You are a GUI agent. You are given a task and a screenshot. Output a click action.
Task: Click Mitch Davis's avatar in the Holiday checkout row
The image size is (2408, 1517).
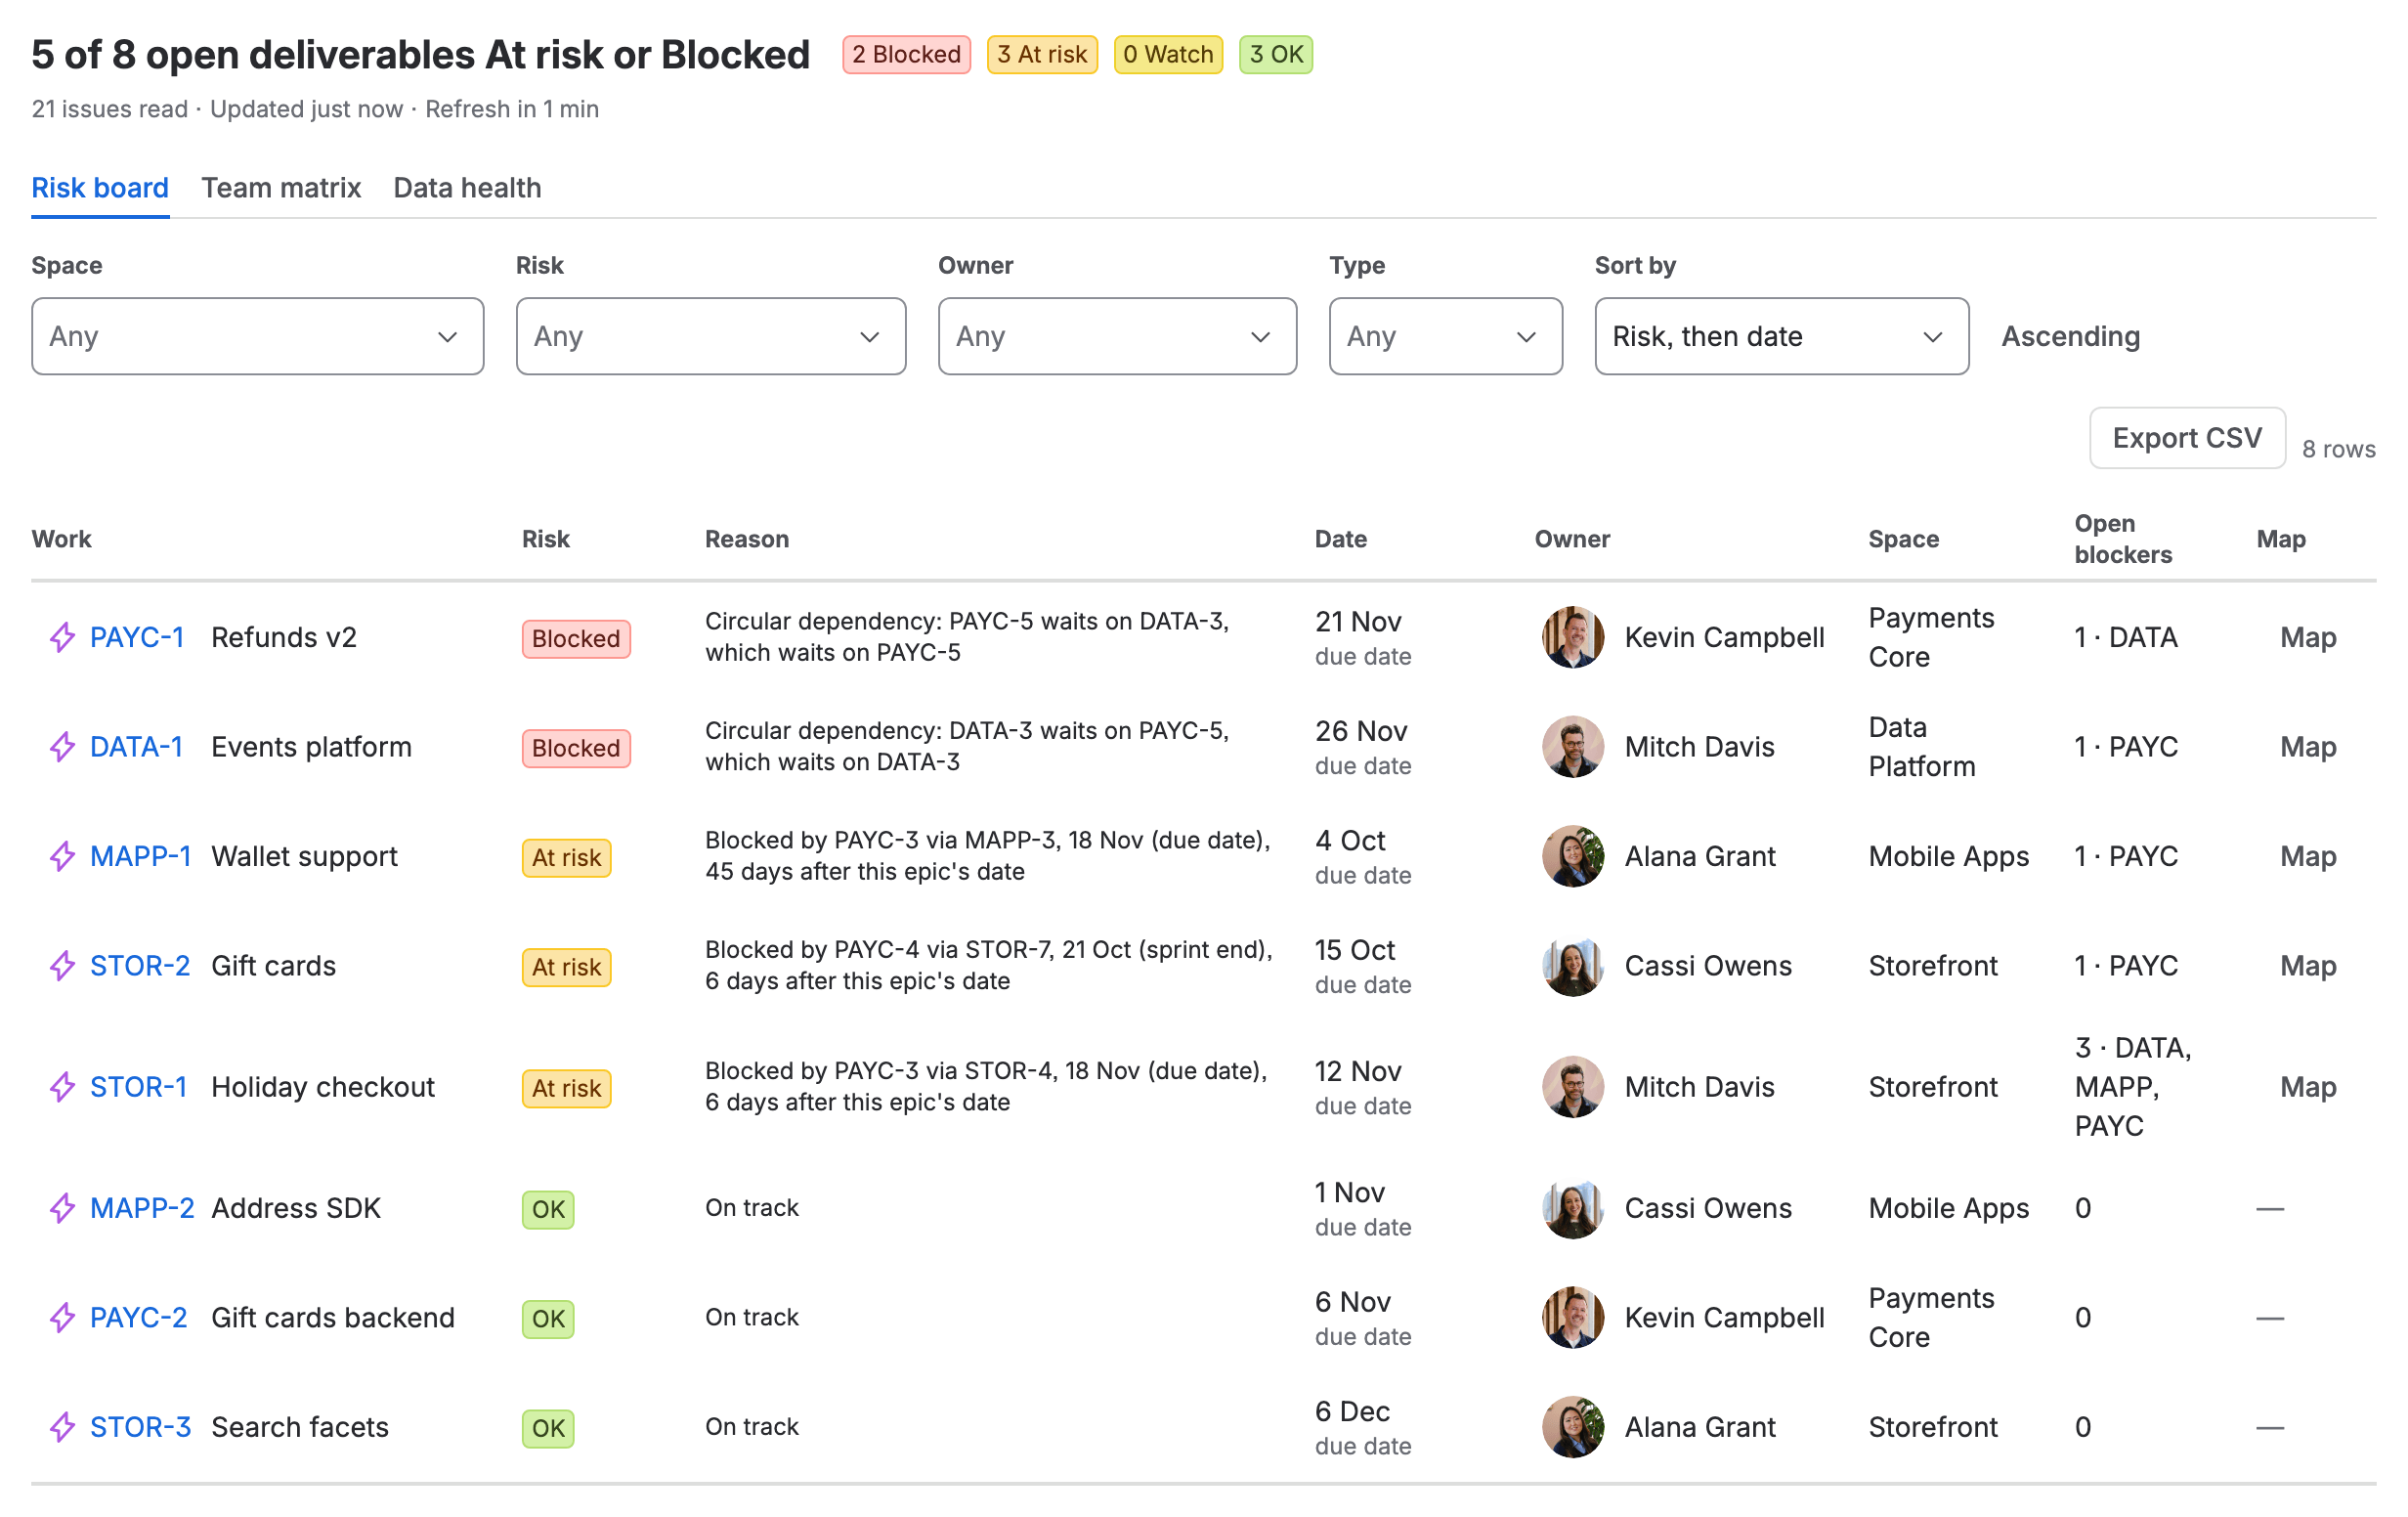click(1573, 1087)
